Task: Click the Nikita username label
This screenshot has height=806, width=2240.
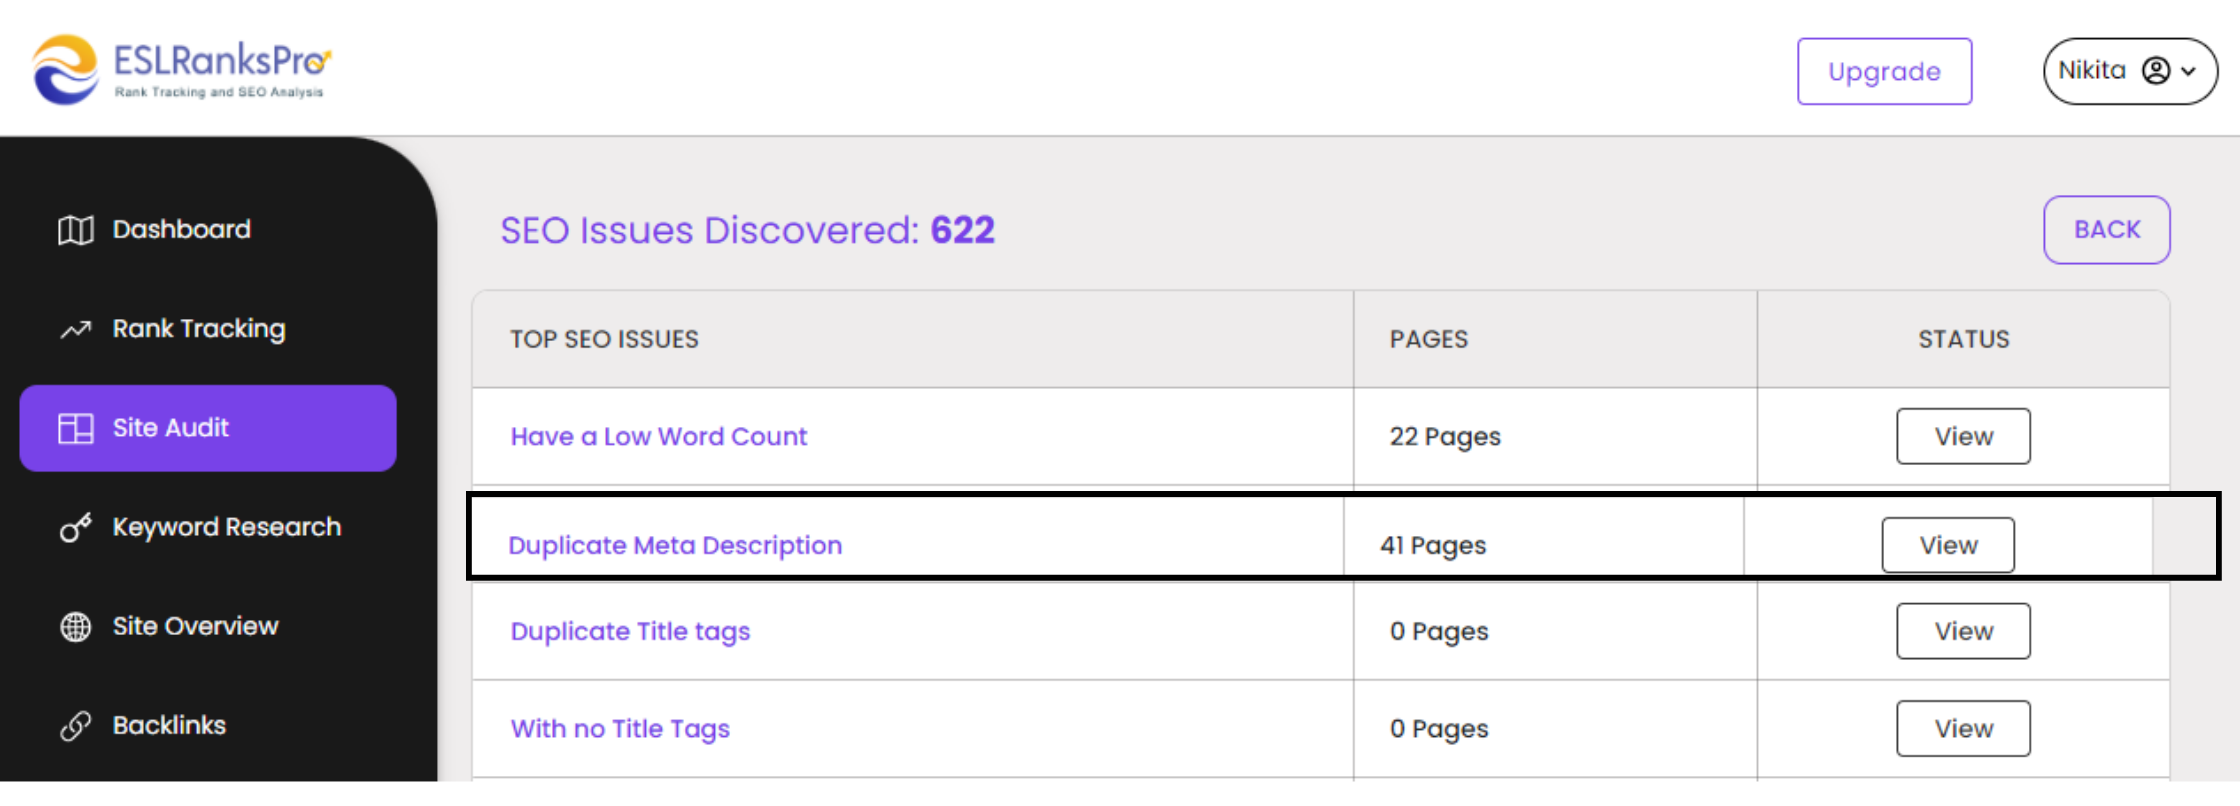Action: click(2092, 70)
